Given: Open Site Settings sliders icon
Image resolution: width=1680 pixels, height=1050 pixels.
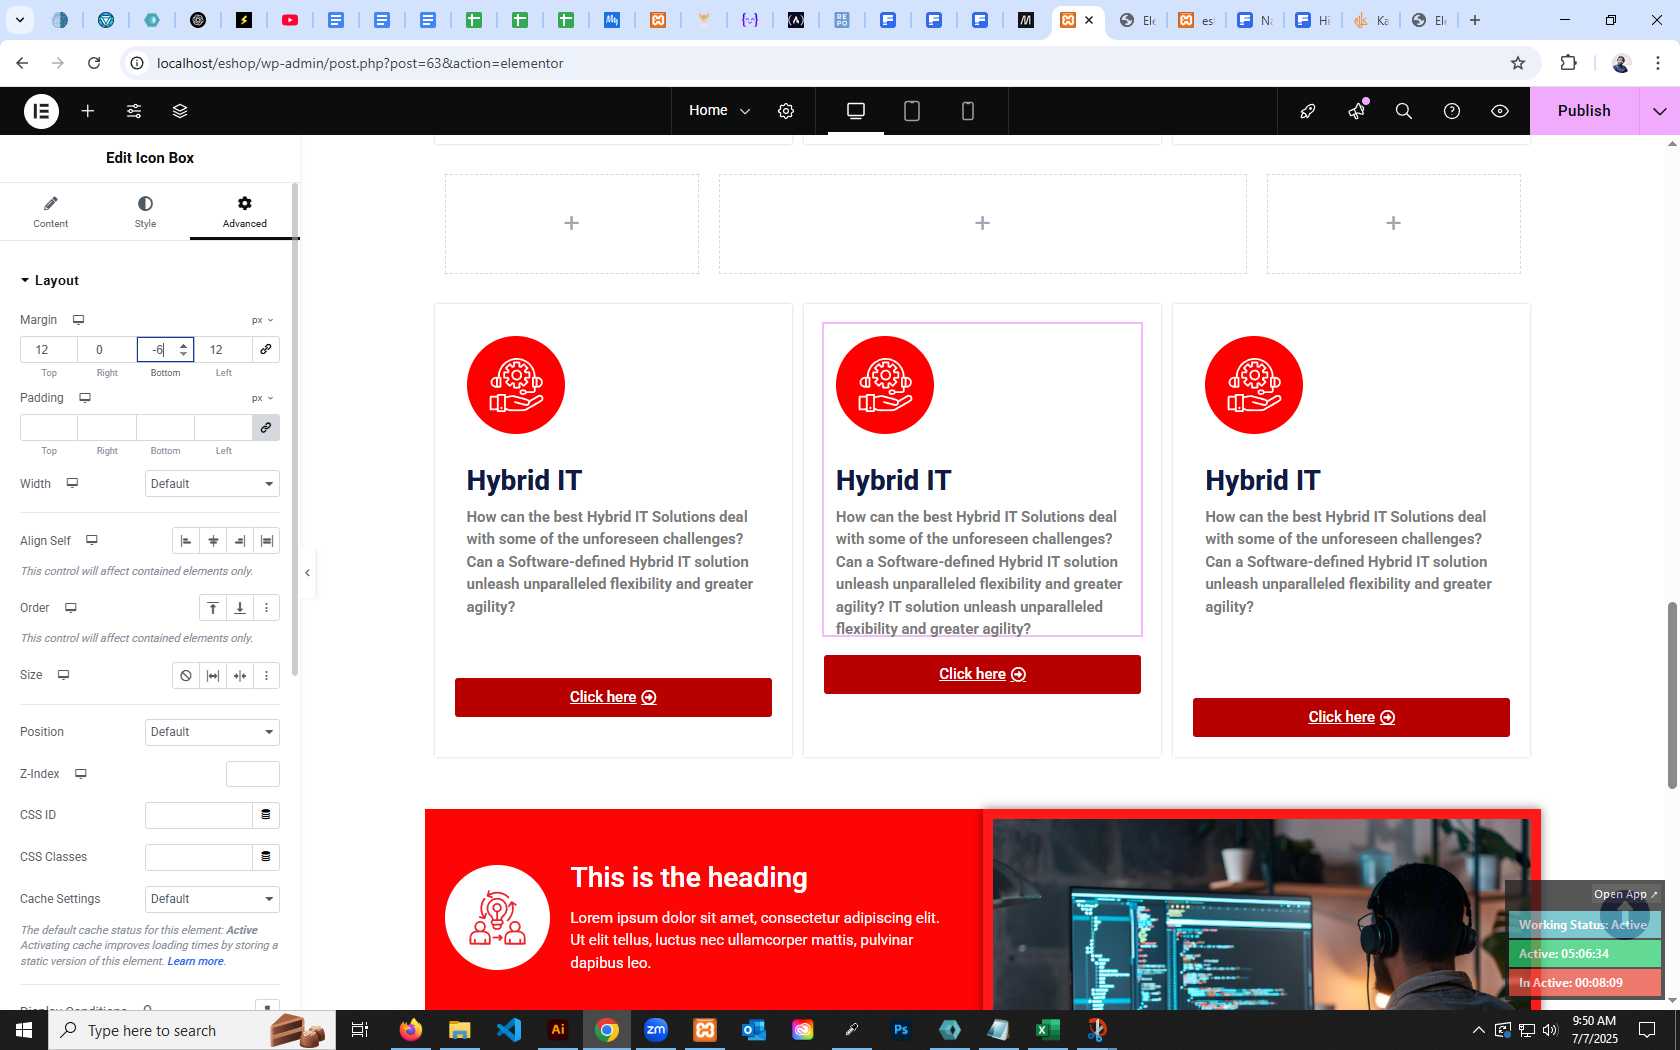Looking at the screenshot, I should (134, 111).
